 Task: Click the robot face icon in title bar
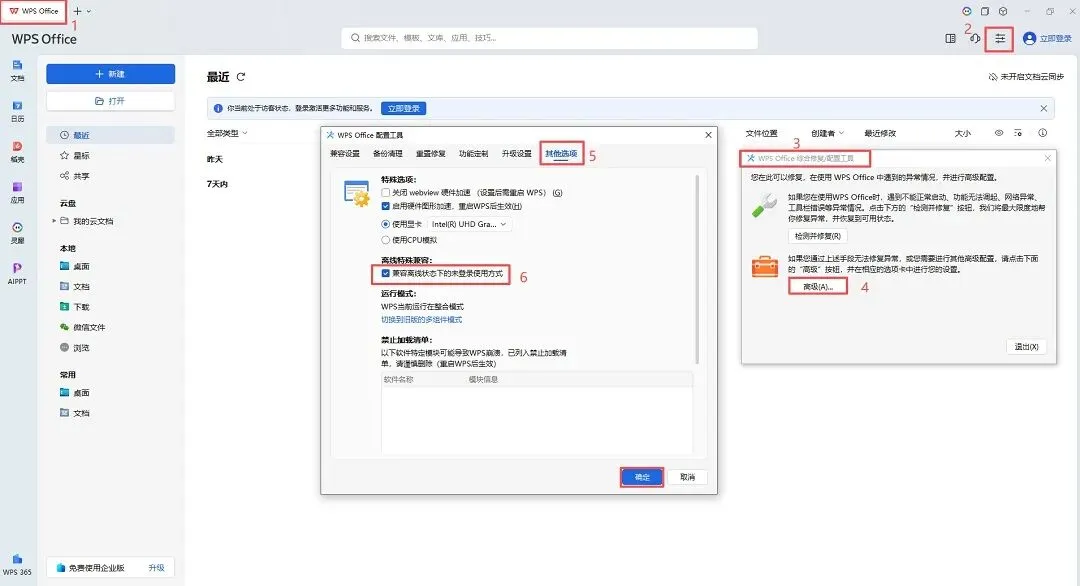tap(967, 11)
